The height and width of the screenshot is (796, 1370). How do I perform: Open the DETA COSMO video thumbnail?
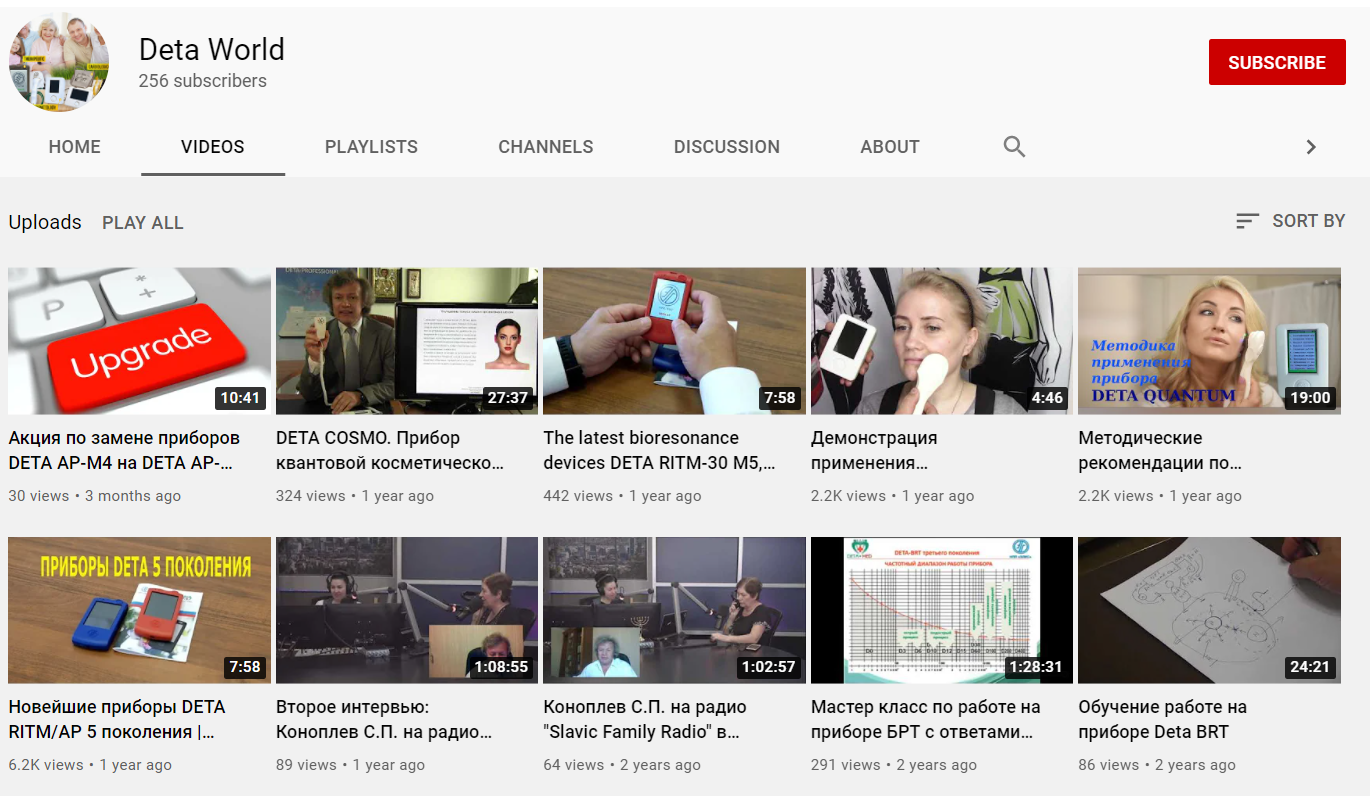tap(407, 341)
